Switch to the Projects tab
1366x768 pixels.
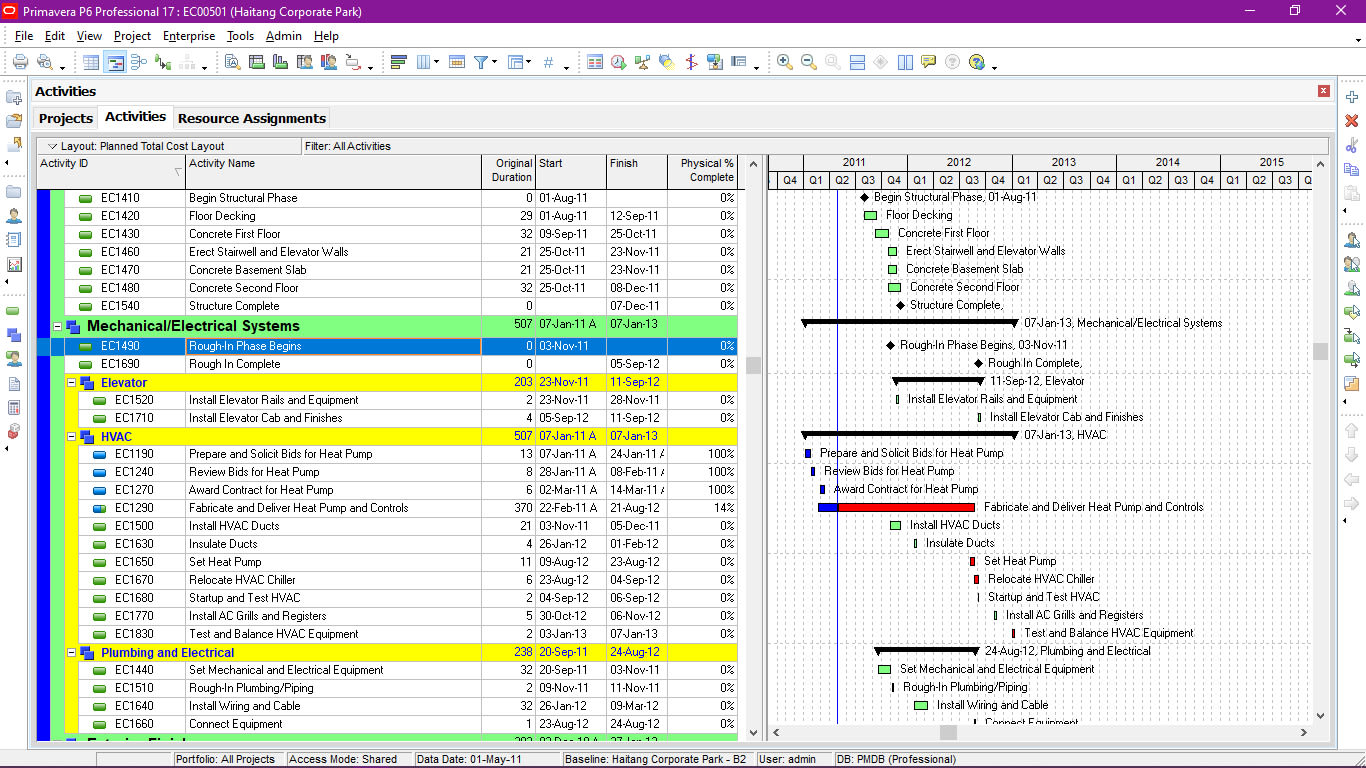(65, 118)
